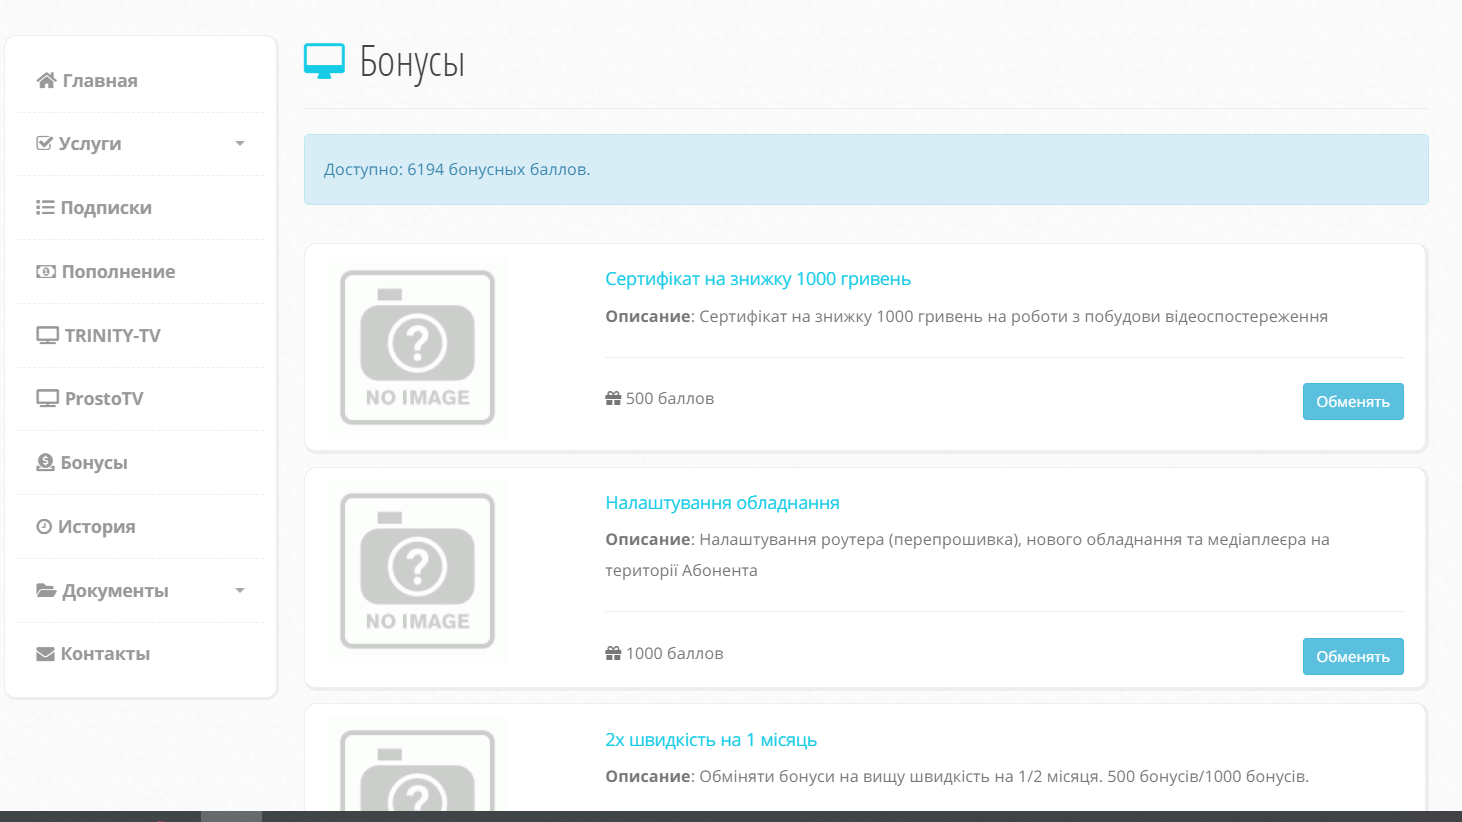
Task: Click the envelope icon beside Контакты
Action: click(x=45, y=654)
